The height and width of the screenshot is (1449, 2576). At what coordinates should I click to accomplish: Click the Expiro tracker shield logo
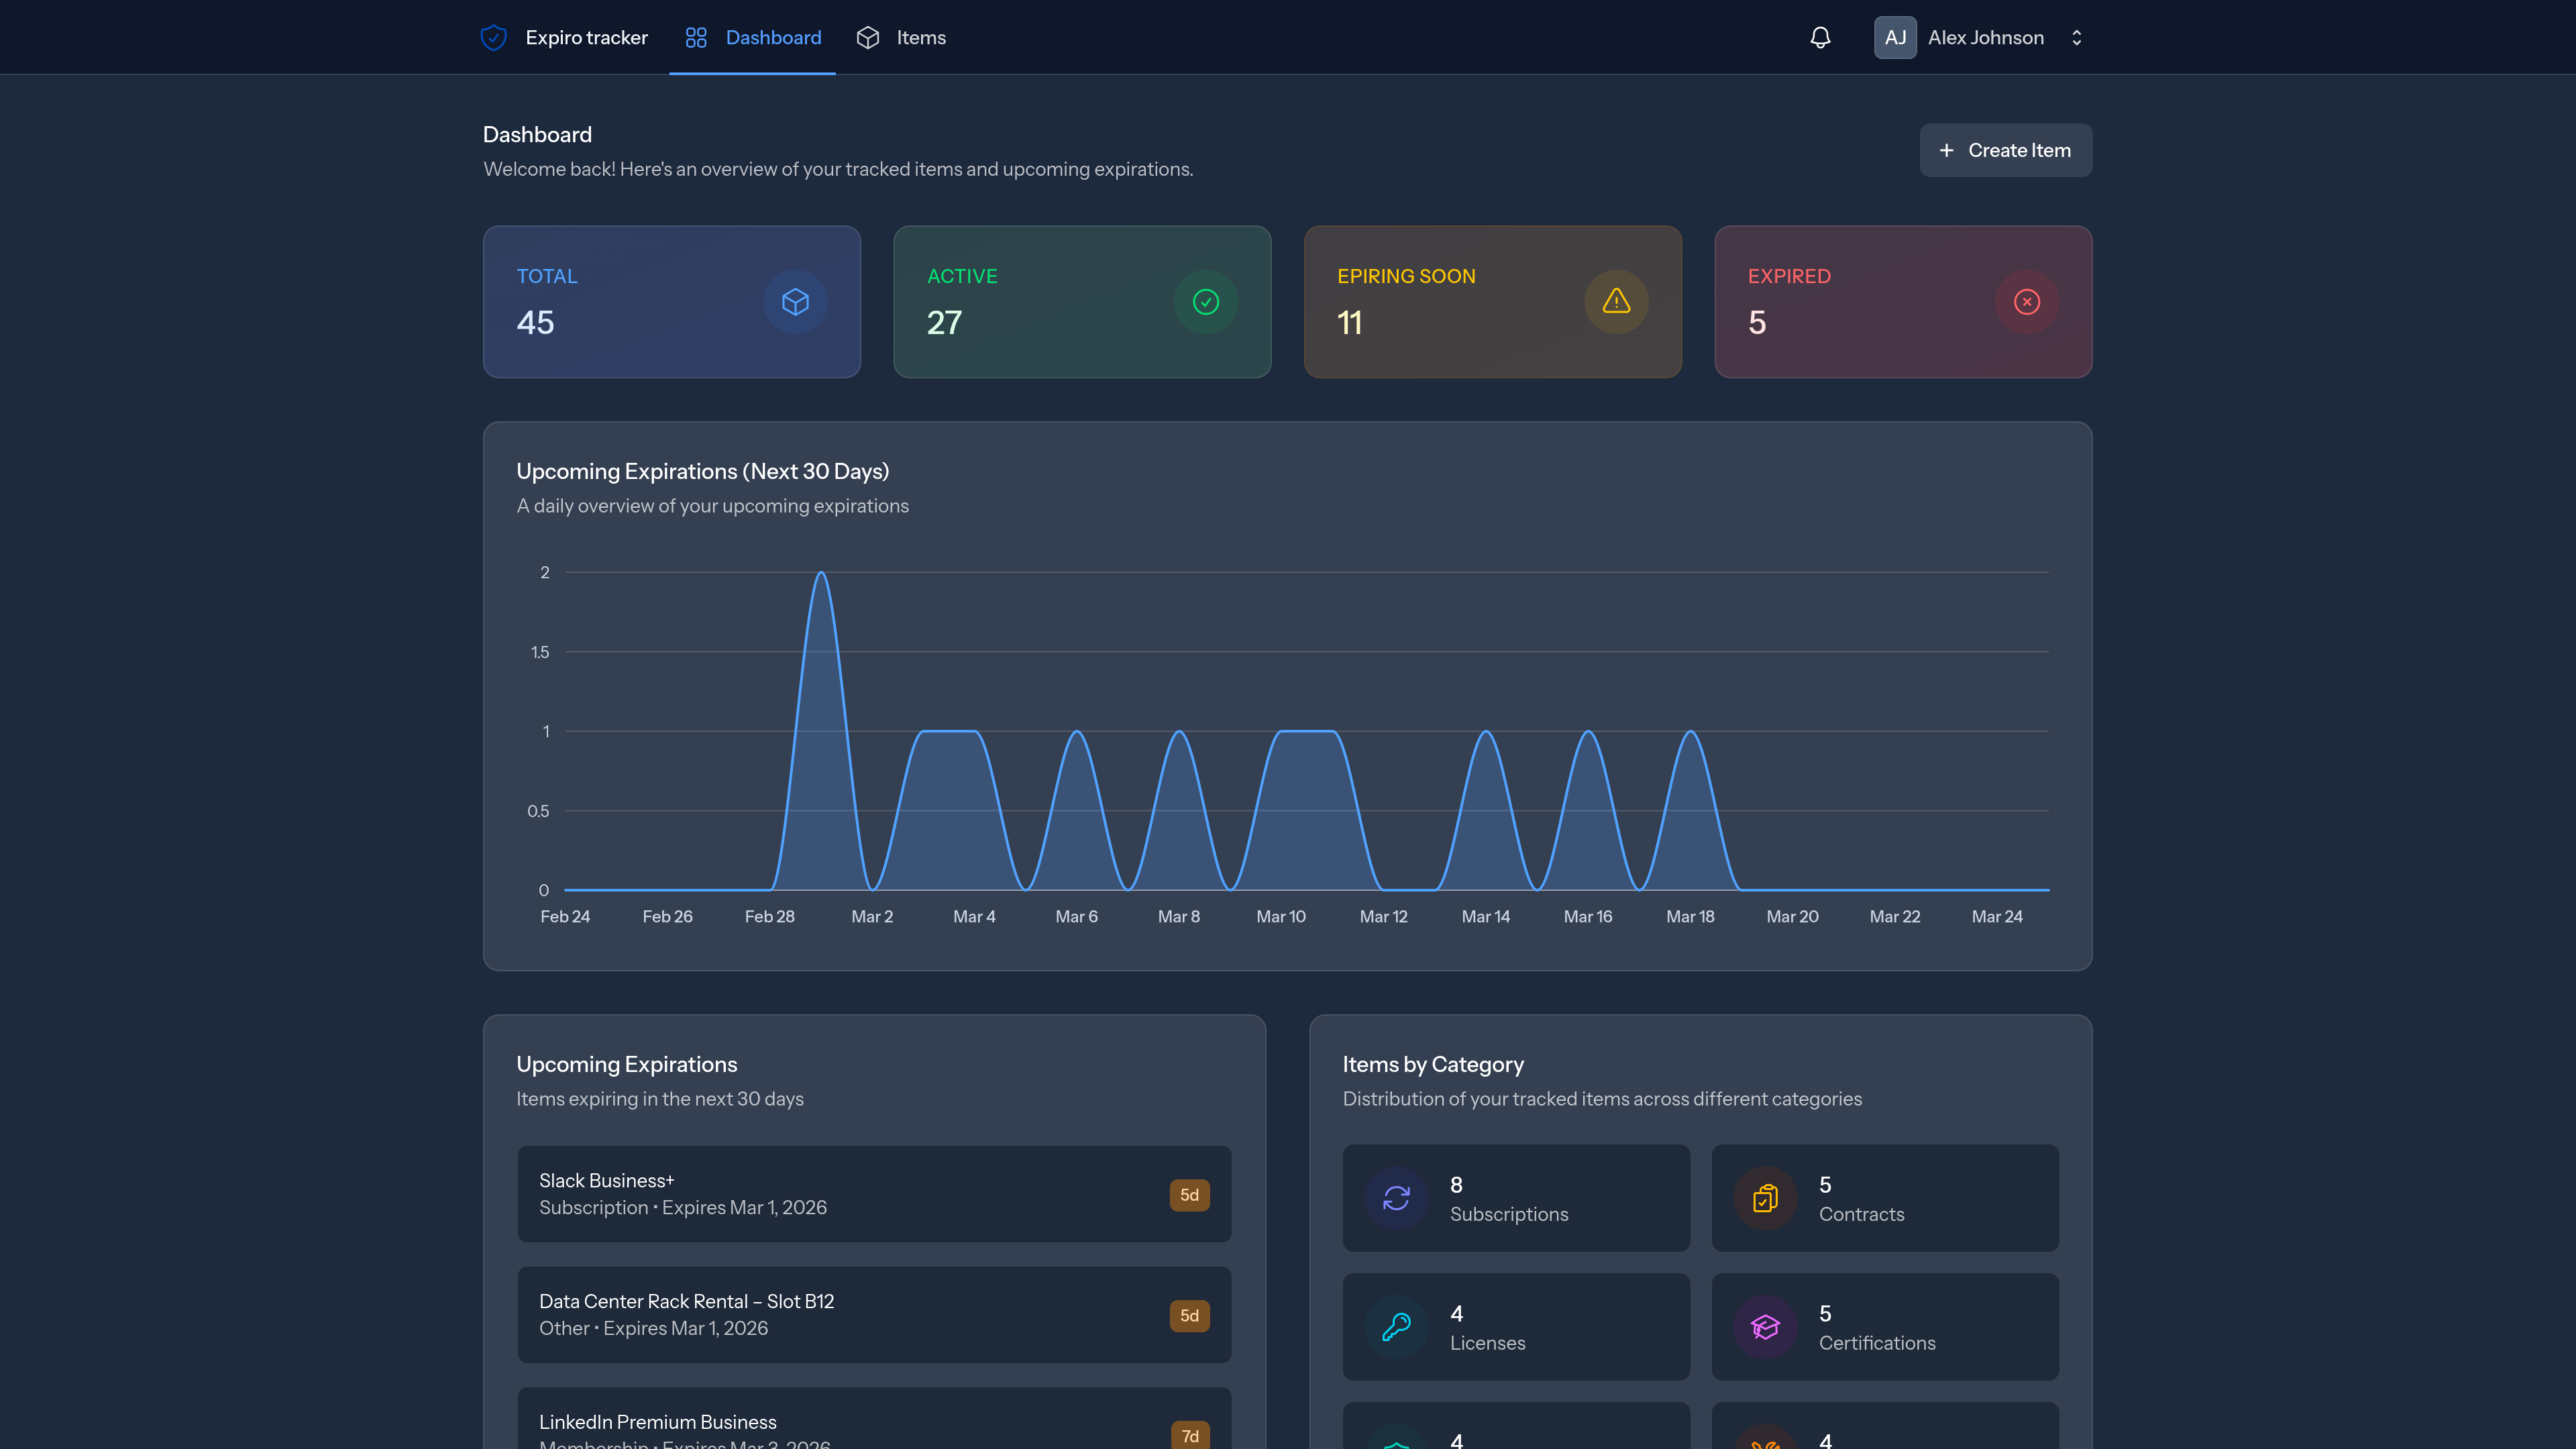pyautogui.click(x=493, y=38)
